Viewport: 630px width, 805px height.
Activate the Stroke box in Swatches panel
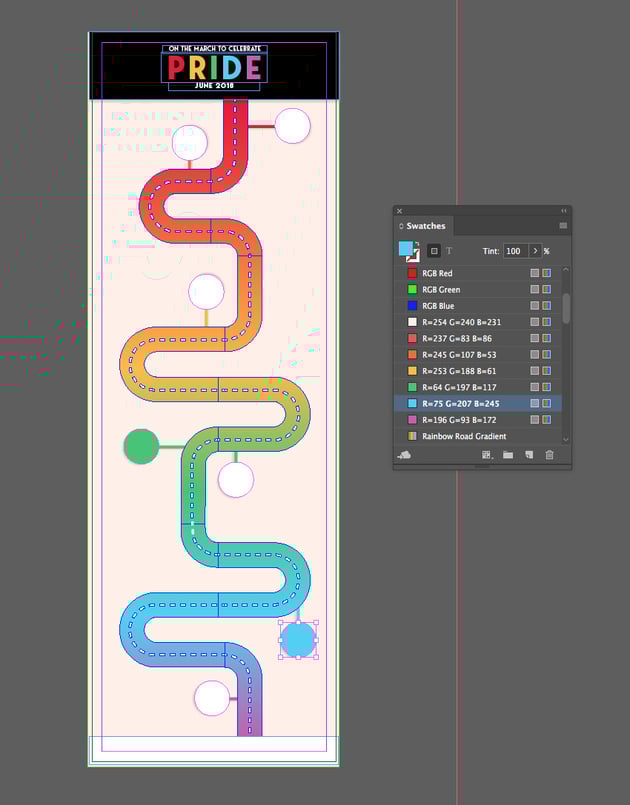pyautogui.click(x=415, y=255)
